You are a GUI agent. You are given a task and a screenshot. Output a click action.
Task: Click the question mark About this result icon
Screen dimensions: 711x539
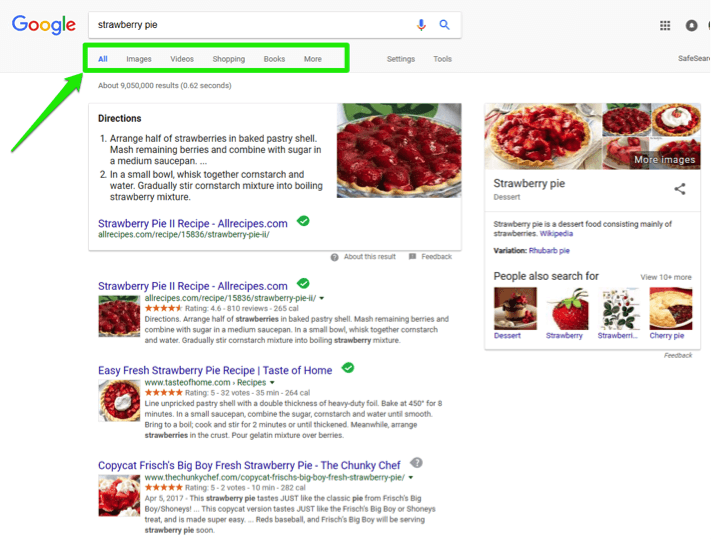point(335,257)
